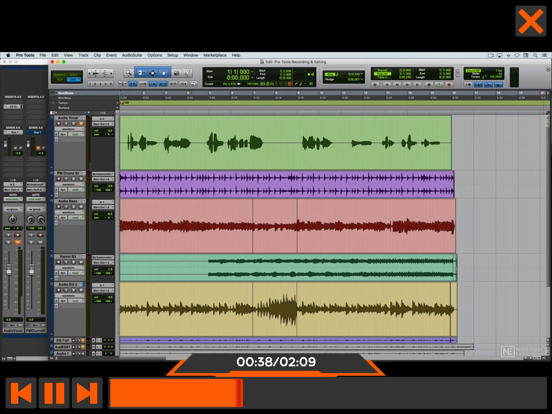The height and width of the screenshot is (414, 552).
Task: Open Audio Vocal waveform view selector
Action: (x=69, y=129)
